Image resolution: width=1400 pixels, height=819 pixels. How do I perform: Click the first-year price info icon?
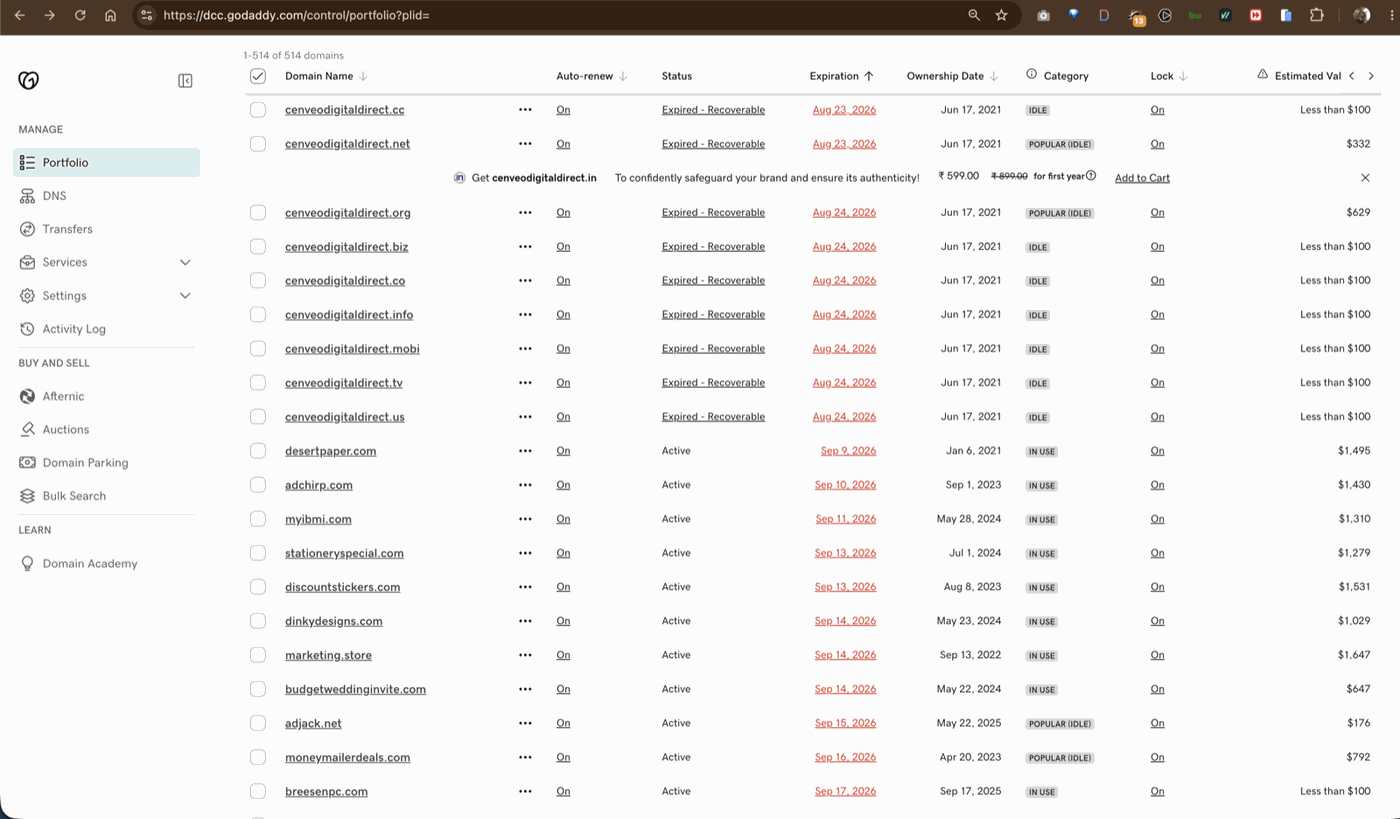1091,176
